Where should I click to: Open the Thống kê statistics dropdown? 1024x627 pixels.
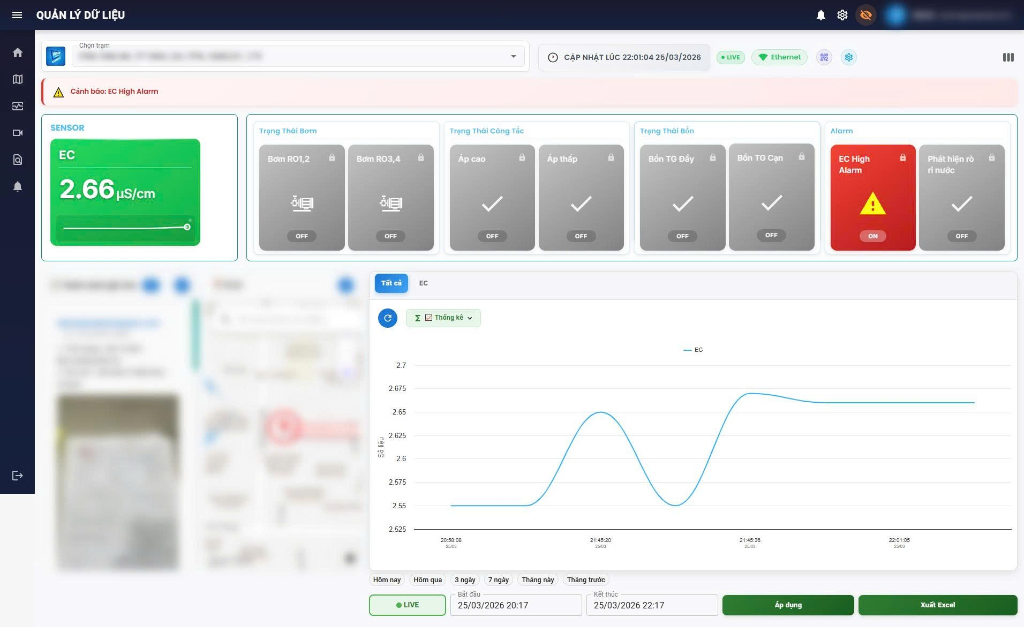443,318
